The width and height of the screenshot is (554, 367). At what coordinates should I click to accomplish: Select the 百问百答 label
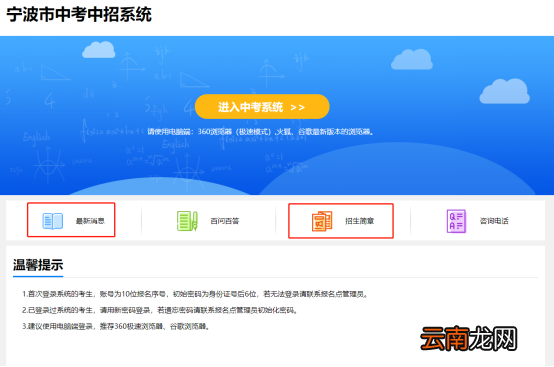[x=225, y=221]
